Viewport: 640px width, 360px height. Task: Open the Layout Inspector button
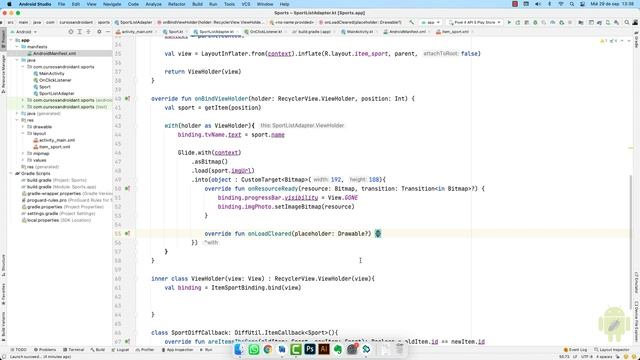[x=611, y=350]
